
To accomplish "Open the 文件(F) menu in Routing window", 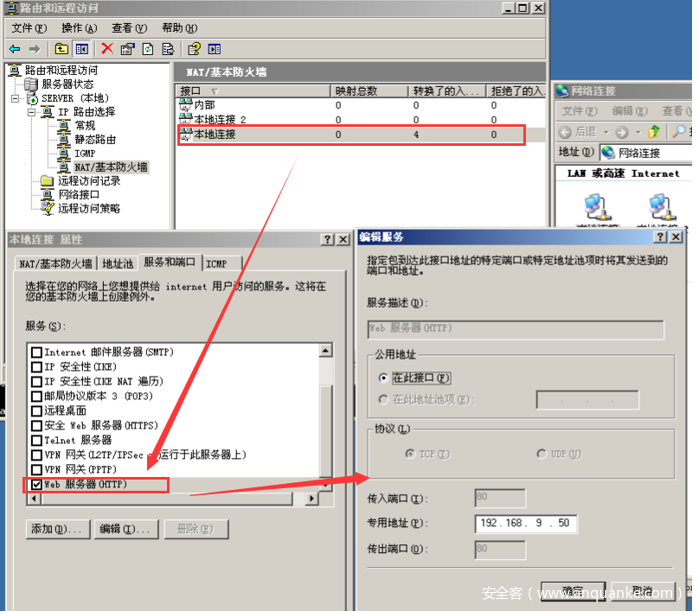I will pos(29,28).
